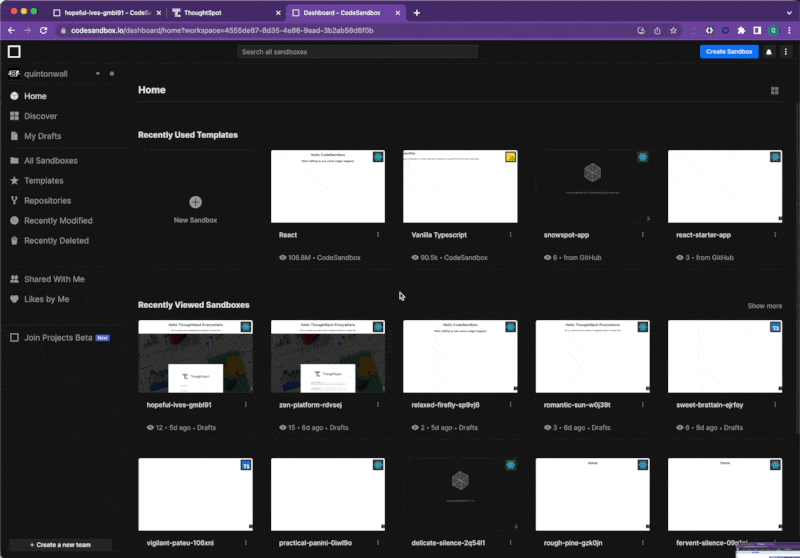Open the React template options menu
The width and height of the screenshot is (800, 558).
pyautogui.click(x=378, y=235)
